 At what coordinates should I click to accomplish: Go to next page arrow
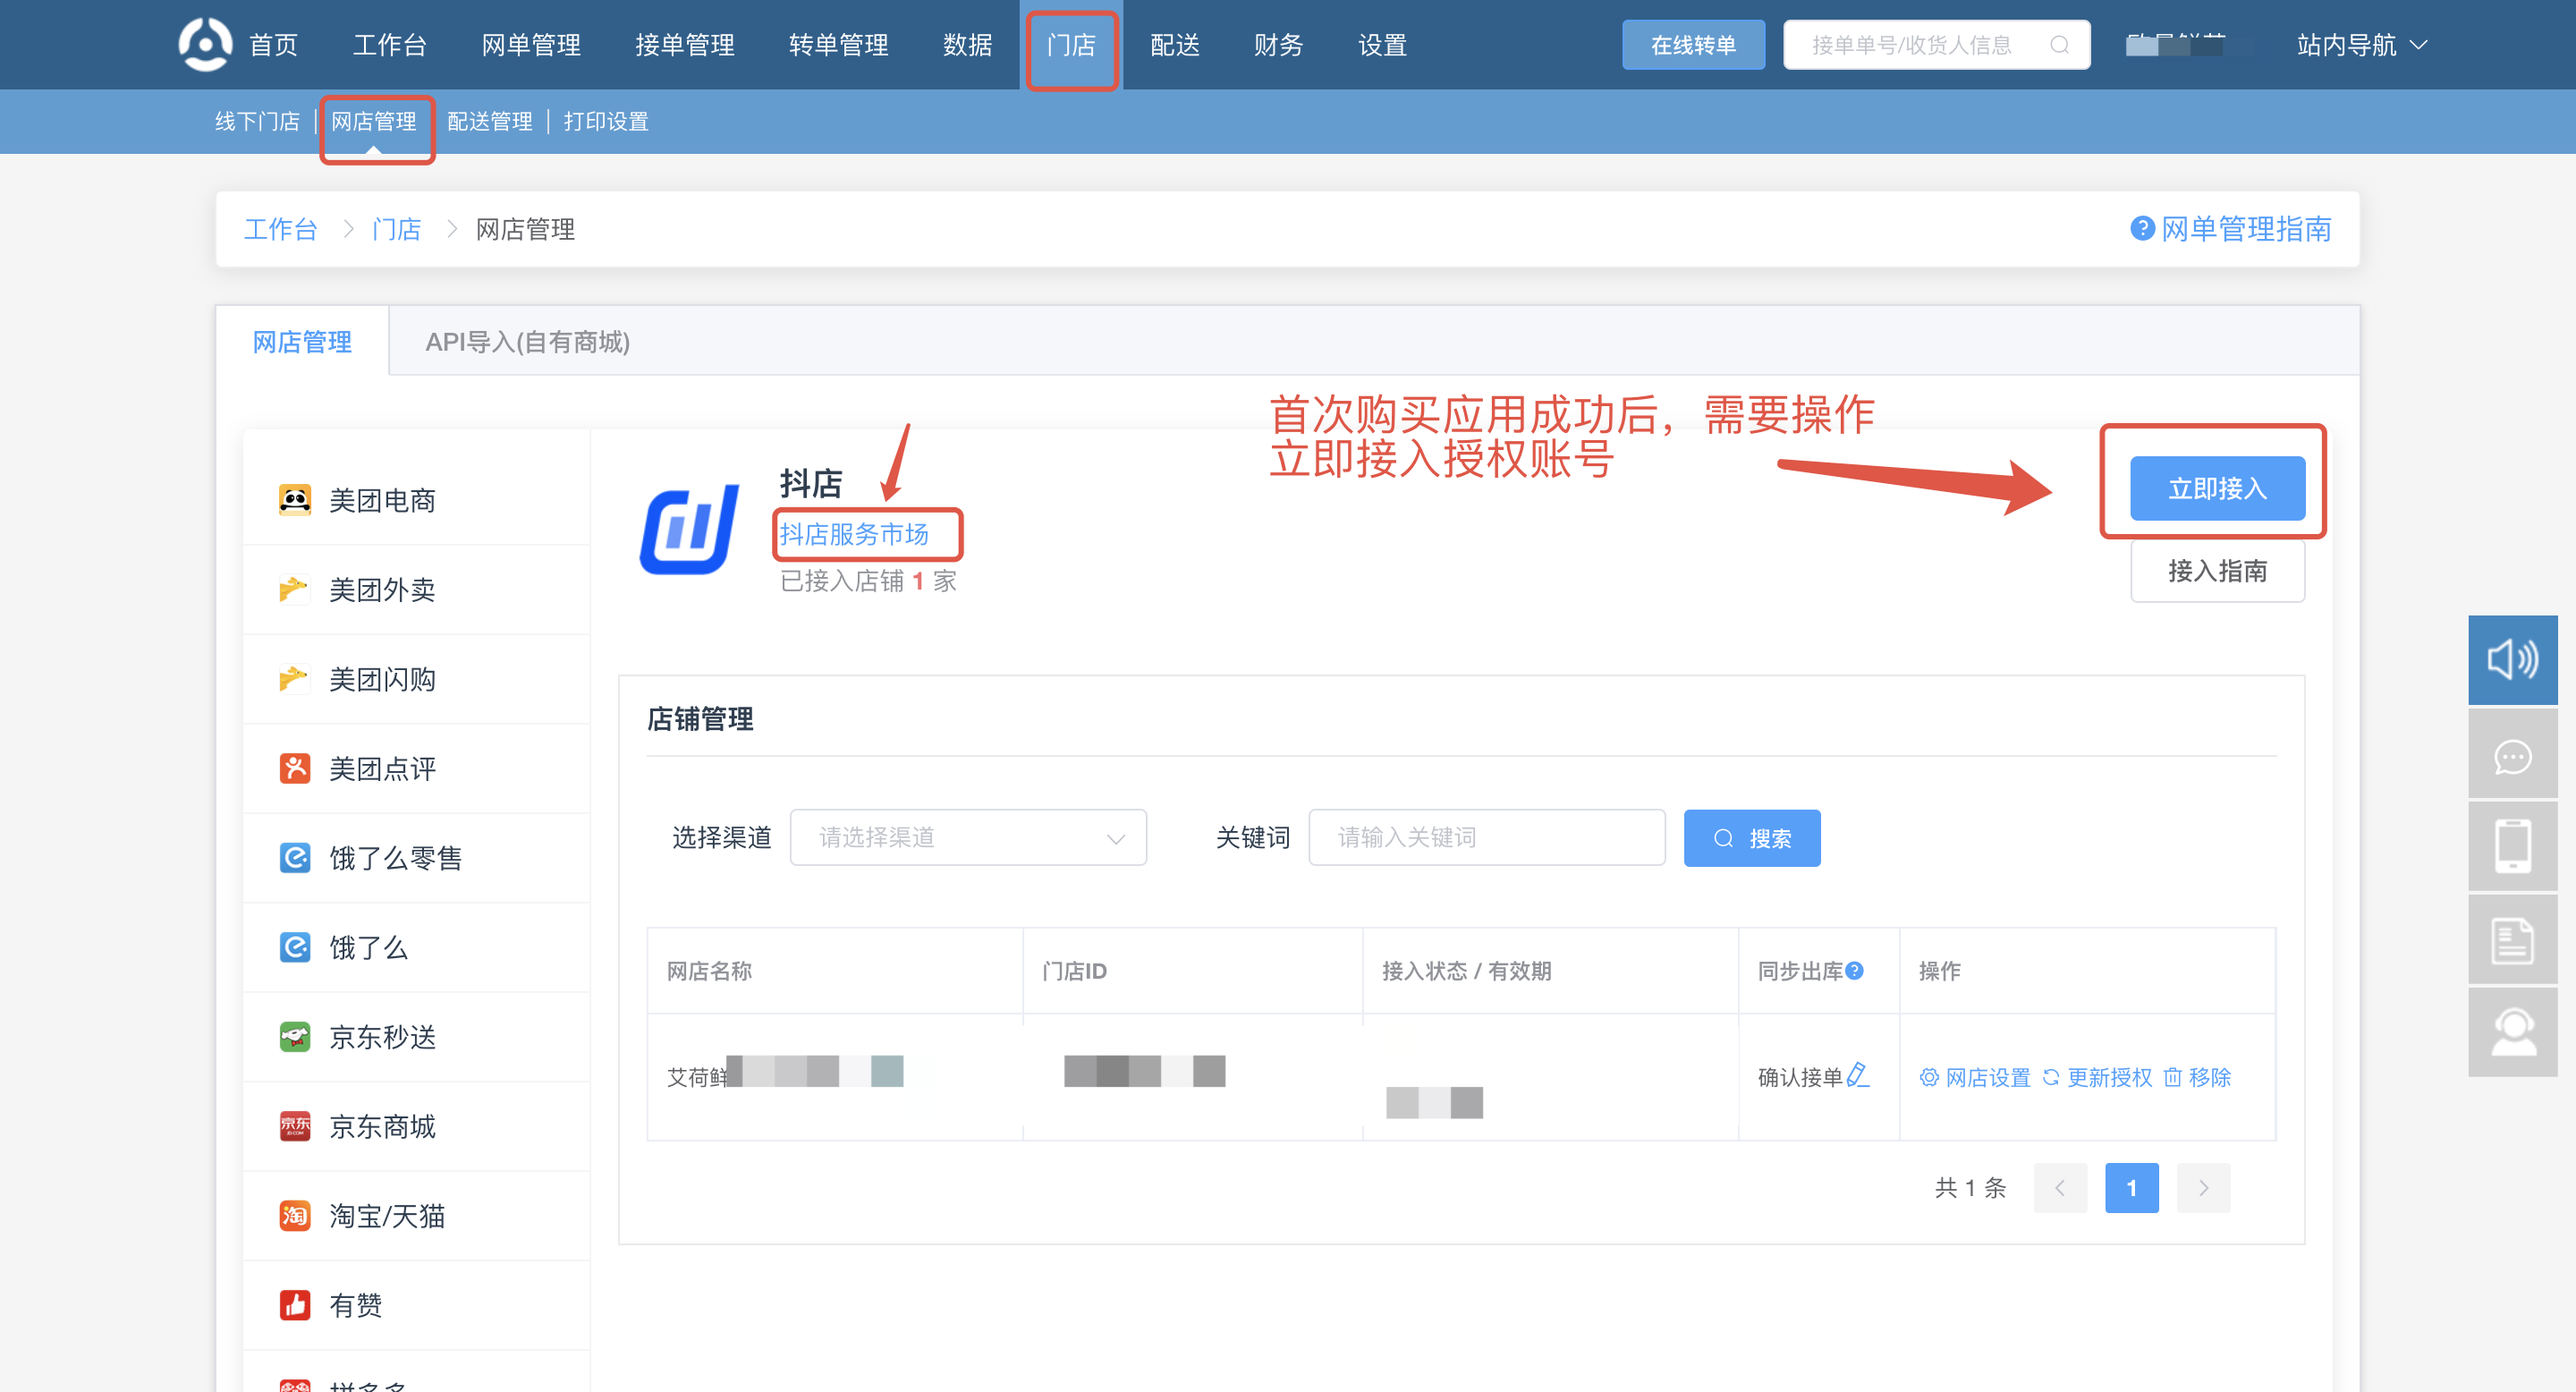click(x=2203, y=1188)
